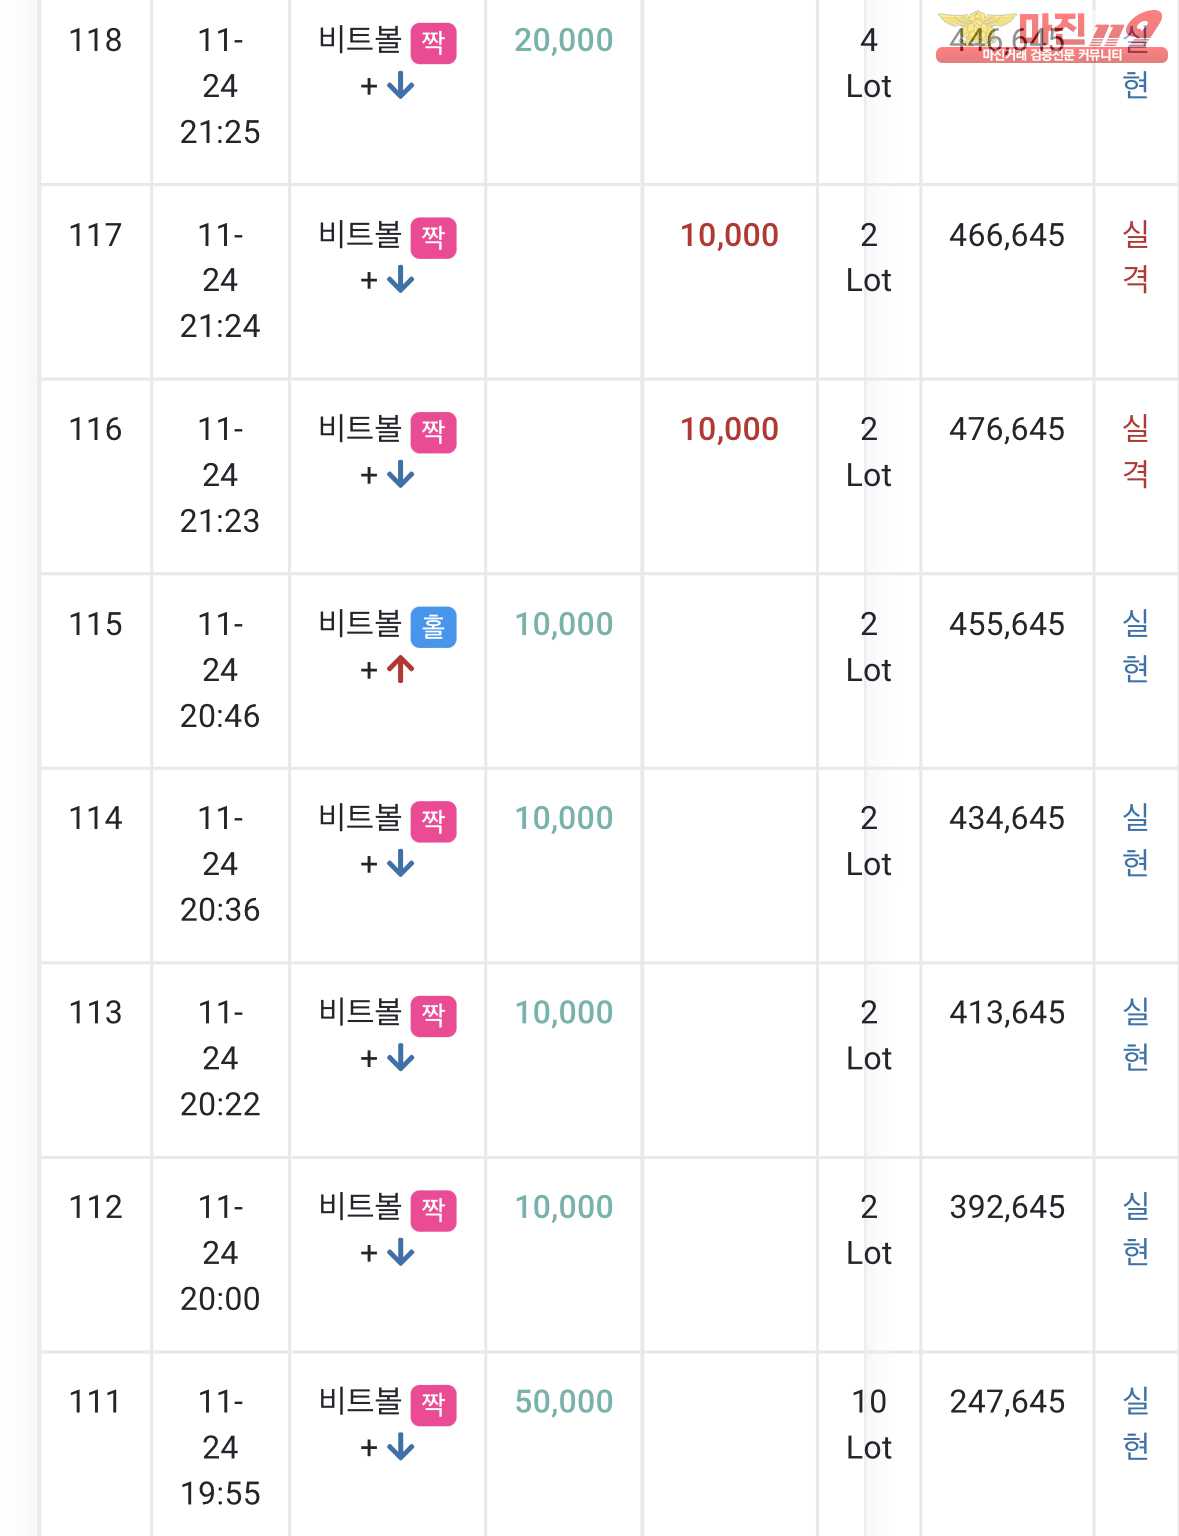Viewport: 1179px width, 1536px height.
Task: Click the red 10,000 loss in row 117
Action: [730, 235]
